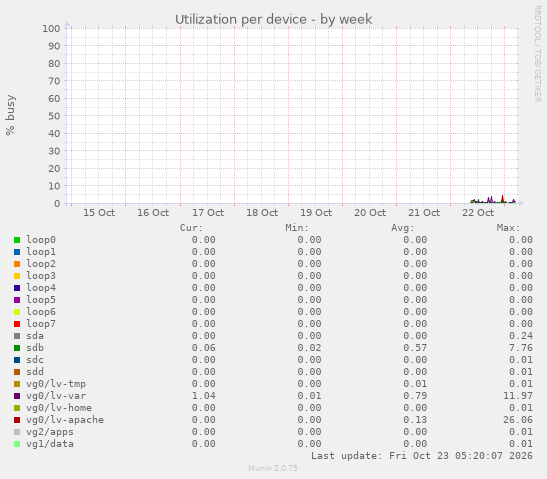Click the sdb min value 0.02
Viewport: 547px width, 479px height.
[x=309, y=348]
